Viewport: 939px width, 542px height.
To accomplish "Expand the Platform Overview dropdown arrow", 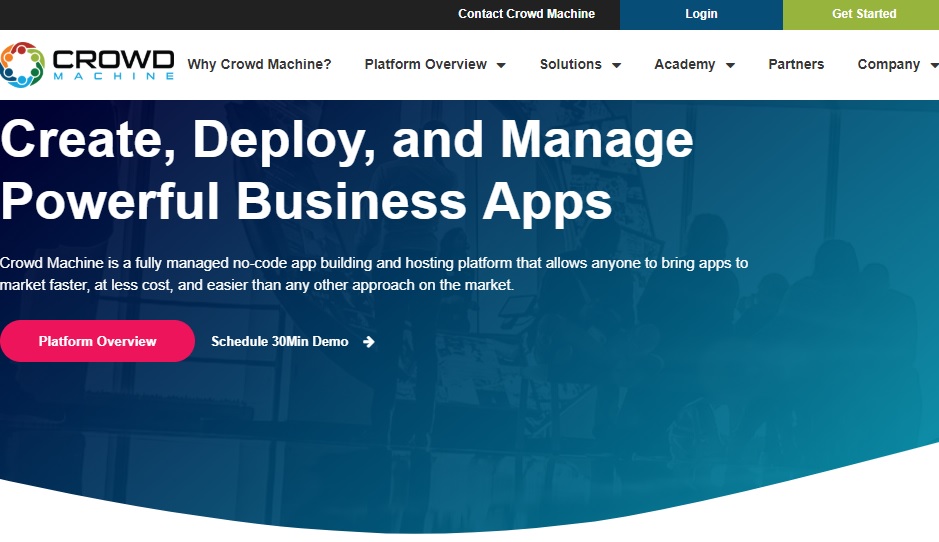I will [501, 65].
